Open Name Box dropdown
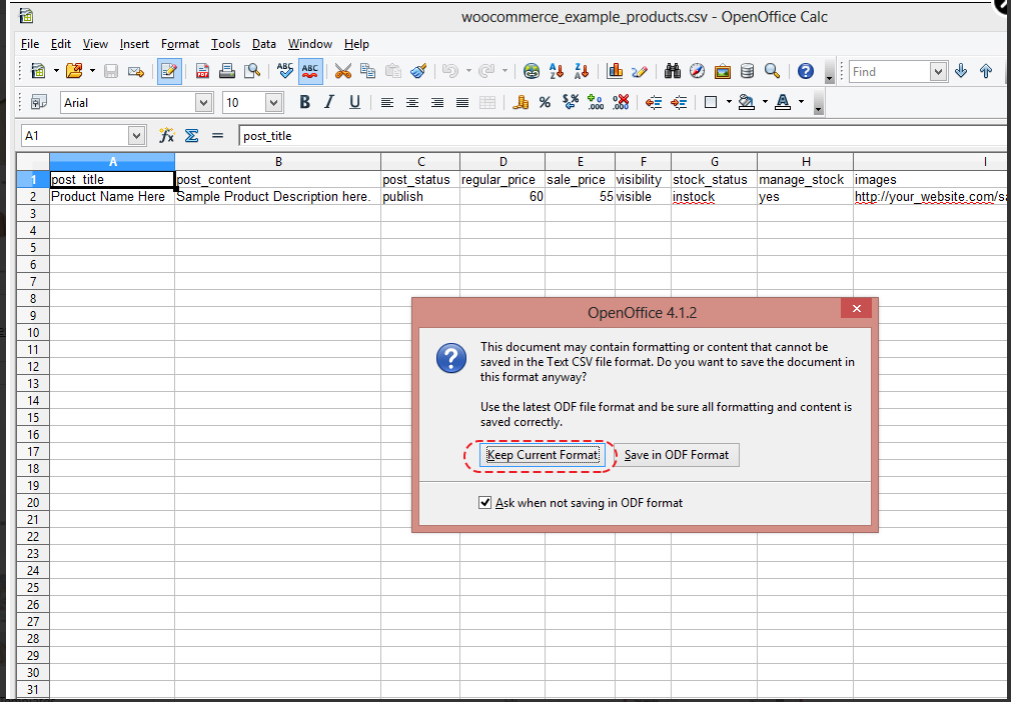 tap(137, 136)
